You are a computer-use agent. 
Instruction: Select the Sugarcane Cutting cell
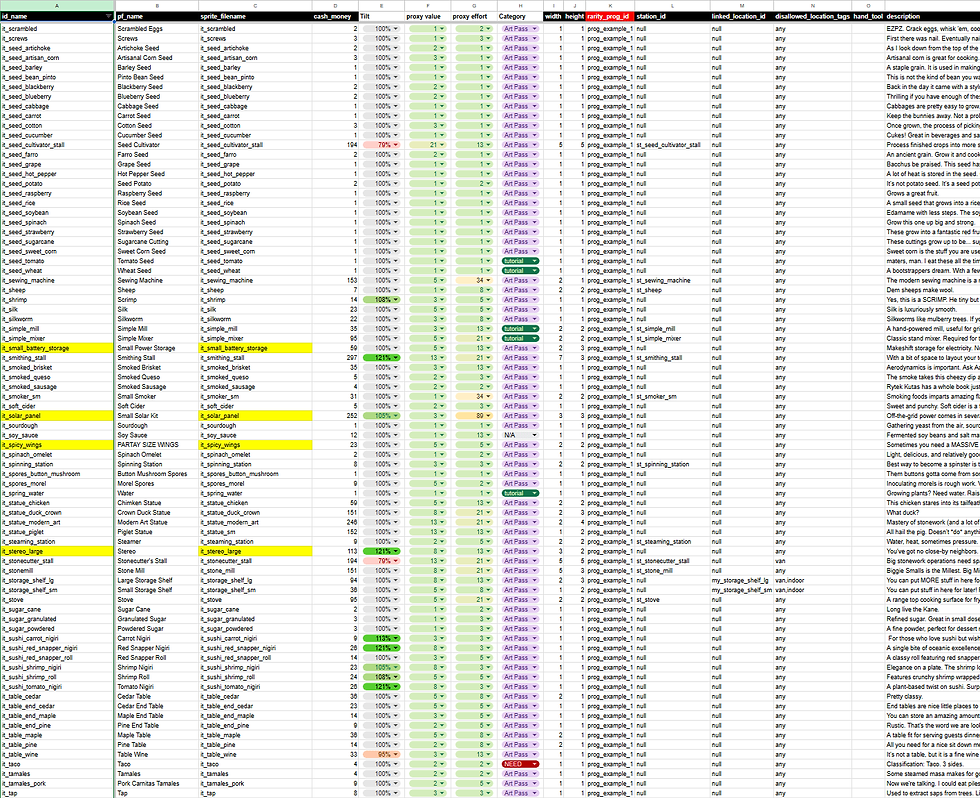click(x=157, y=242)
